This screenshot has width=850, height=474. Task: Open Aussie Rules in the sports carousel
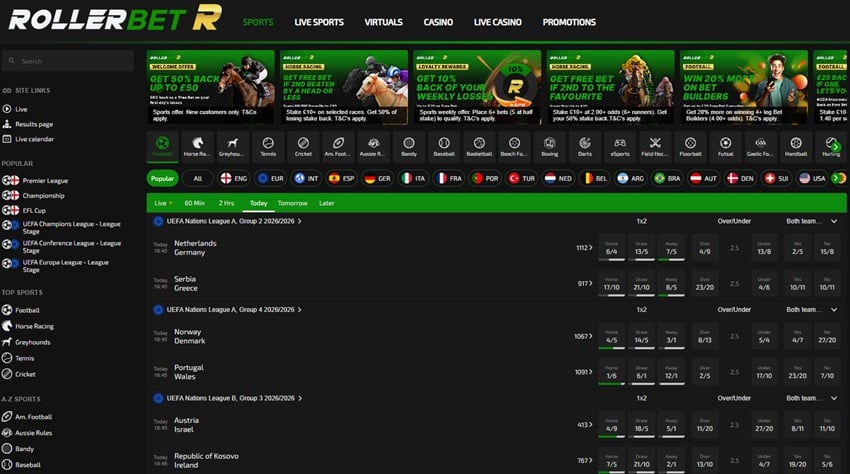click(x=374, y=146)
